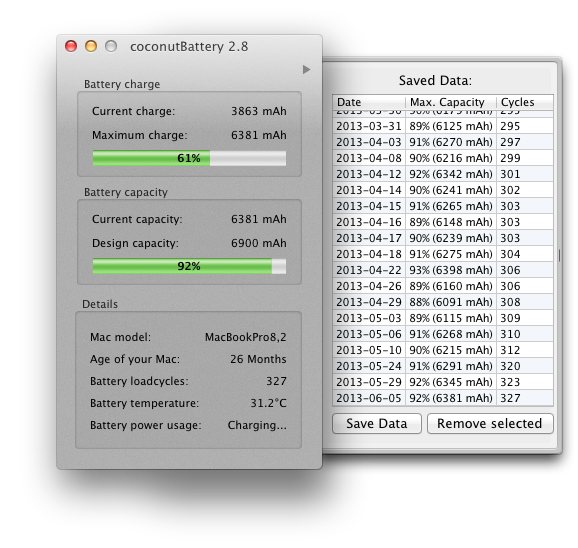Click the Save Data button
Image resolution: width=578 pixels, height=548 pixels.
click(x=377, y=423)
